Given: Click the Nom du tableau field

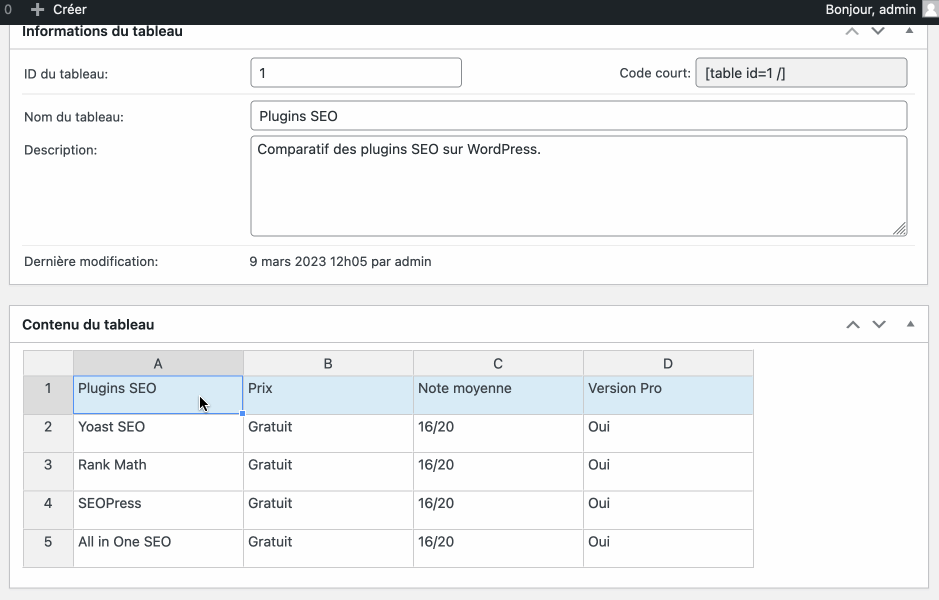Looking at the screenshot, I should pos(578,116).
